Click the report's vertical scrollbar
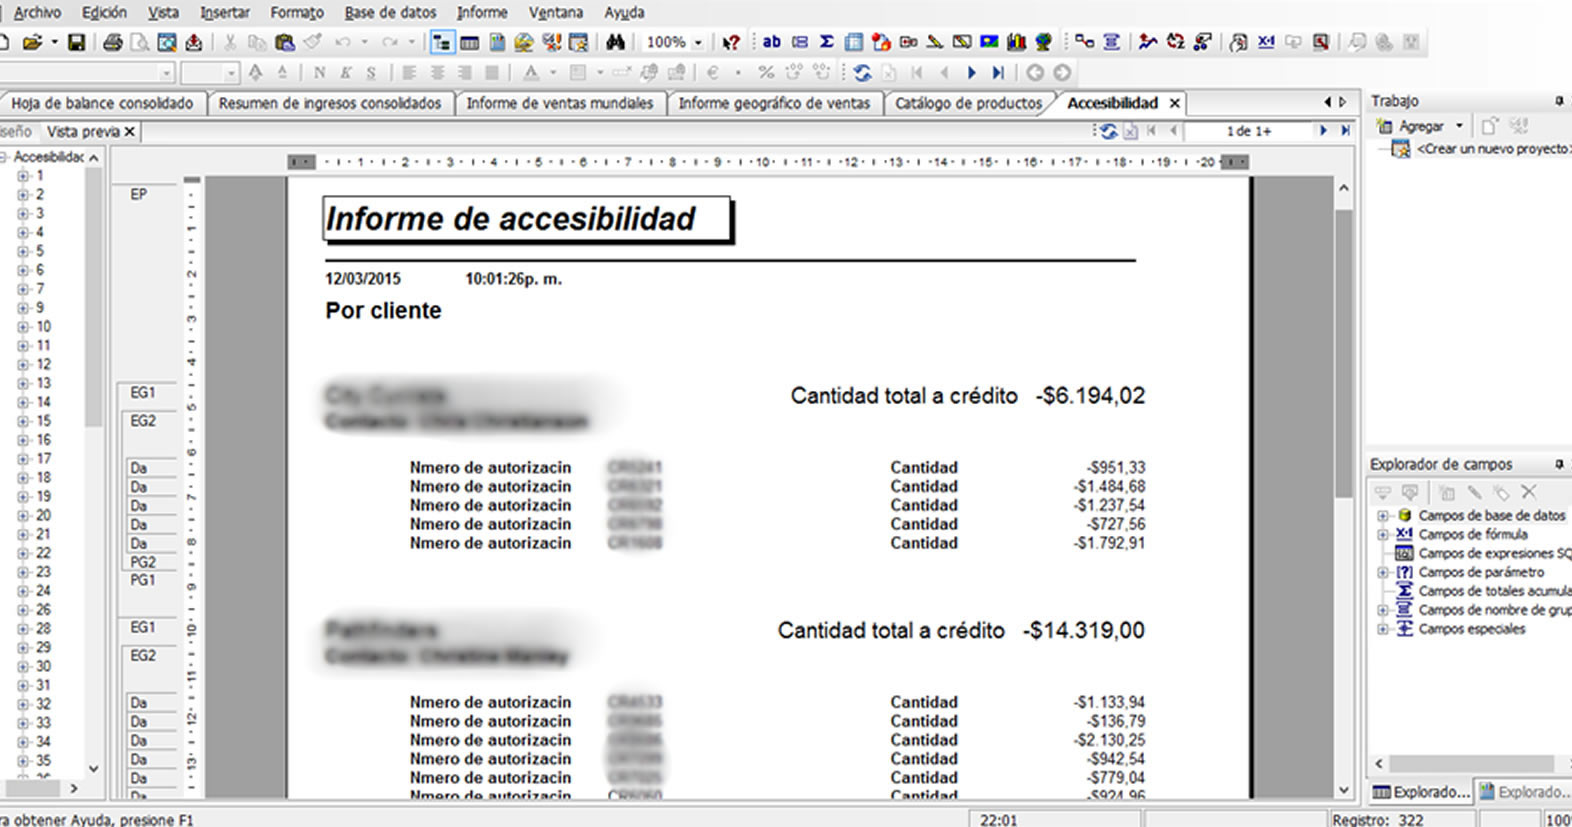 1344,400
